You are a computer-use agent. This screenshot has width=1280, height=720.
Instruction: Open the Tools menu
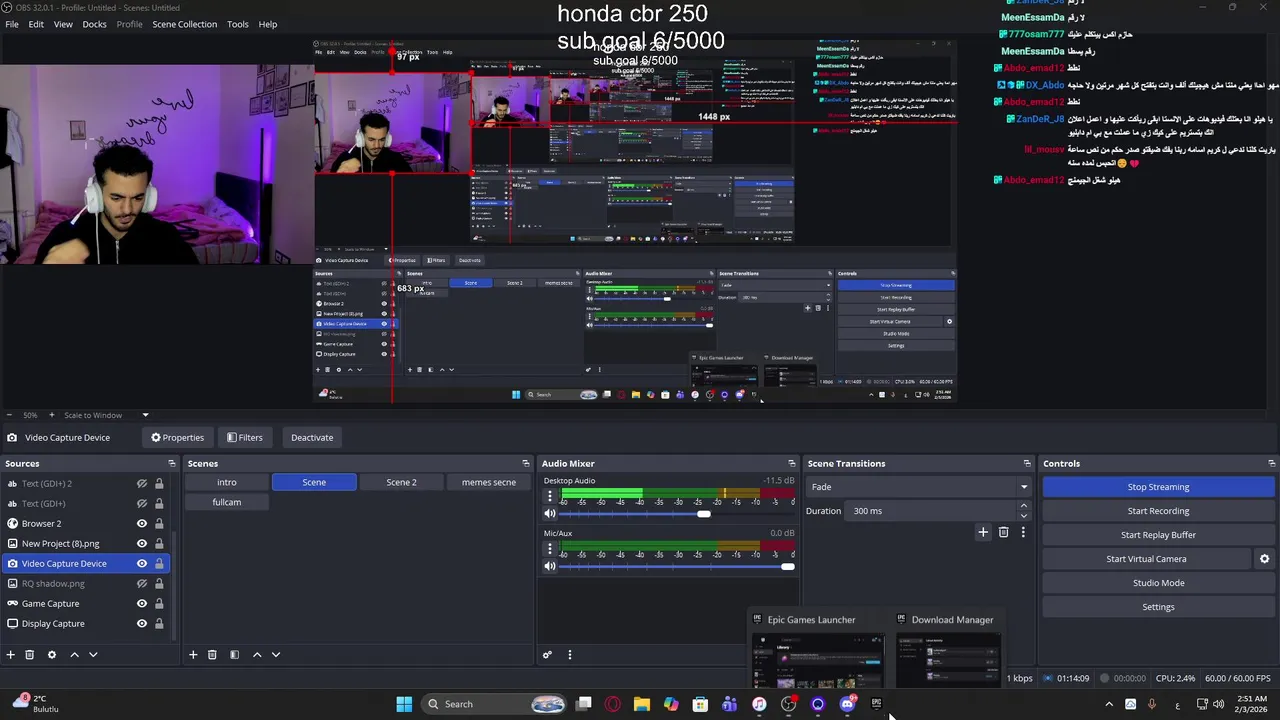pos(238,24)
